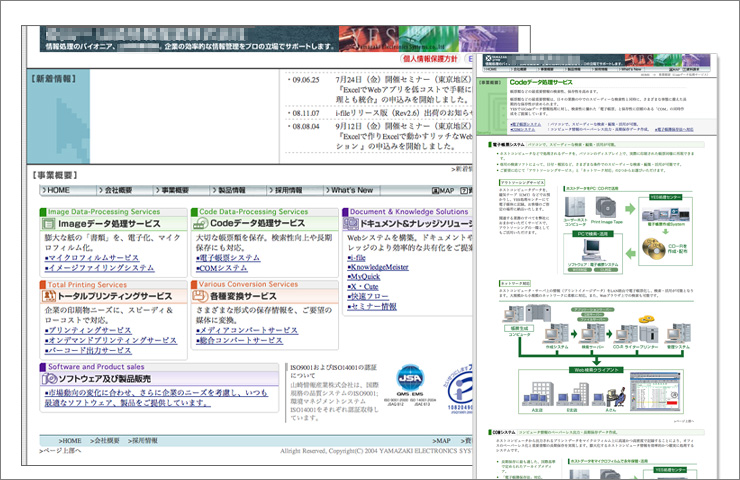Click the blue 新着情報 side image
Screen dimensions: 740x480
[58, 117]
